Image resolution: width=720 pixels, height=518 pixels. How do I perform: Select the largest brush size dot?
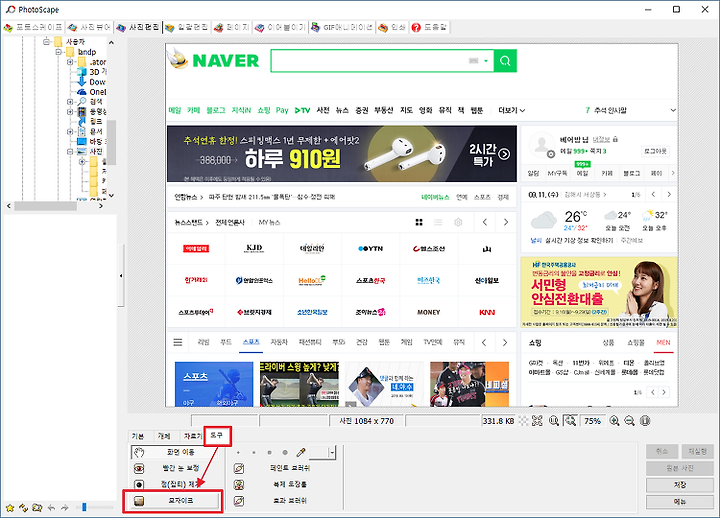pyautogui.click(x=285, y=453)
